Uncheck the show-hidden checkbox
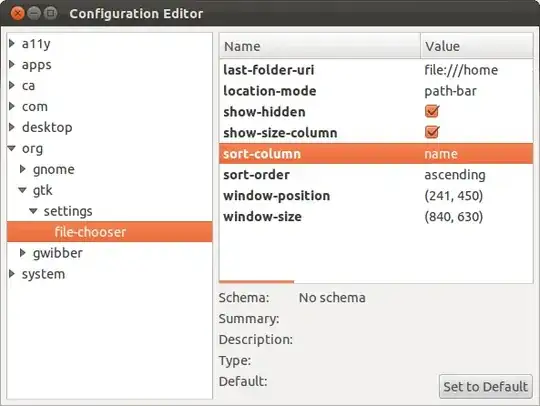This screenshot has width=540, height=406. [x=432, y=111]
